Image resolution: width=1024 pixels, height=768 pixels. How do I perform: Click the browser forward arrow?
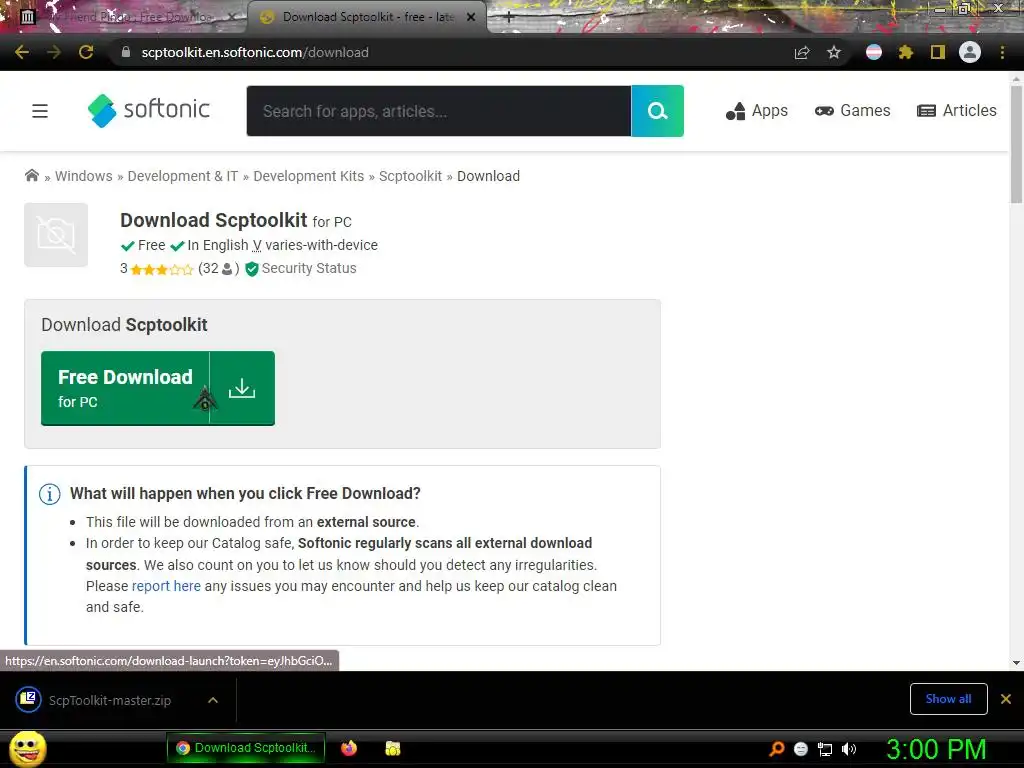(x=54, y=52)
